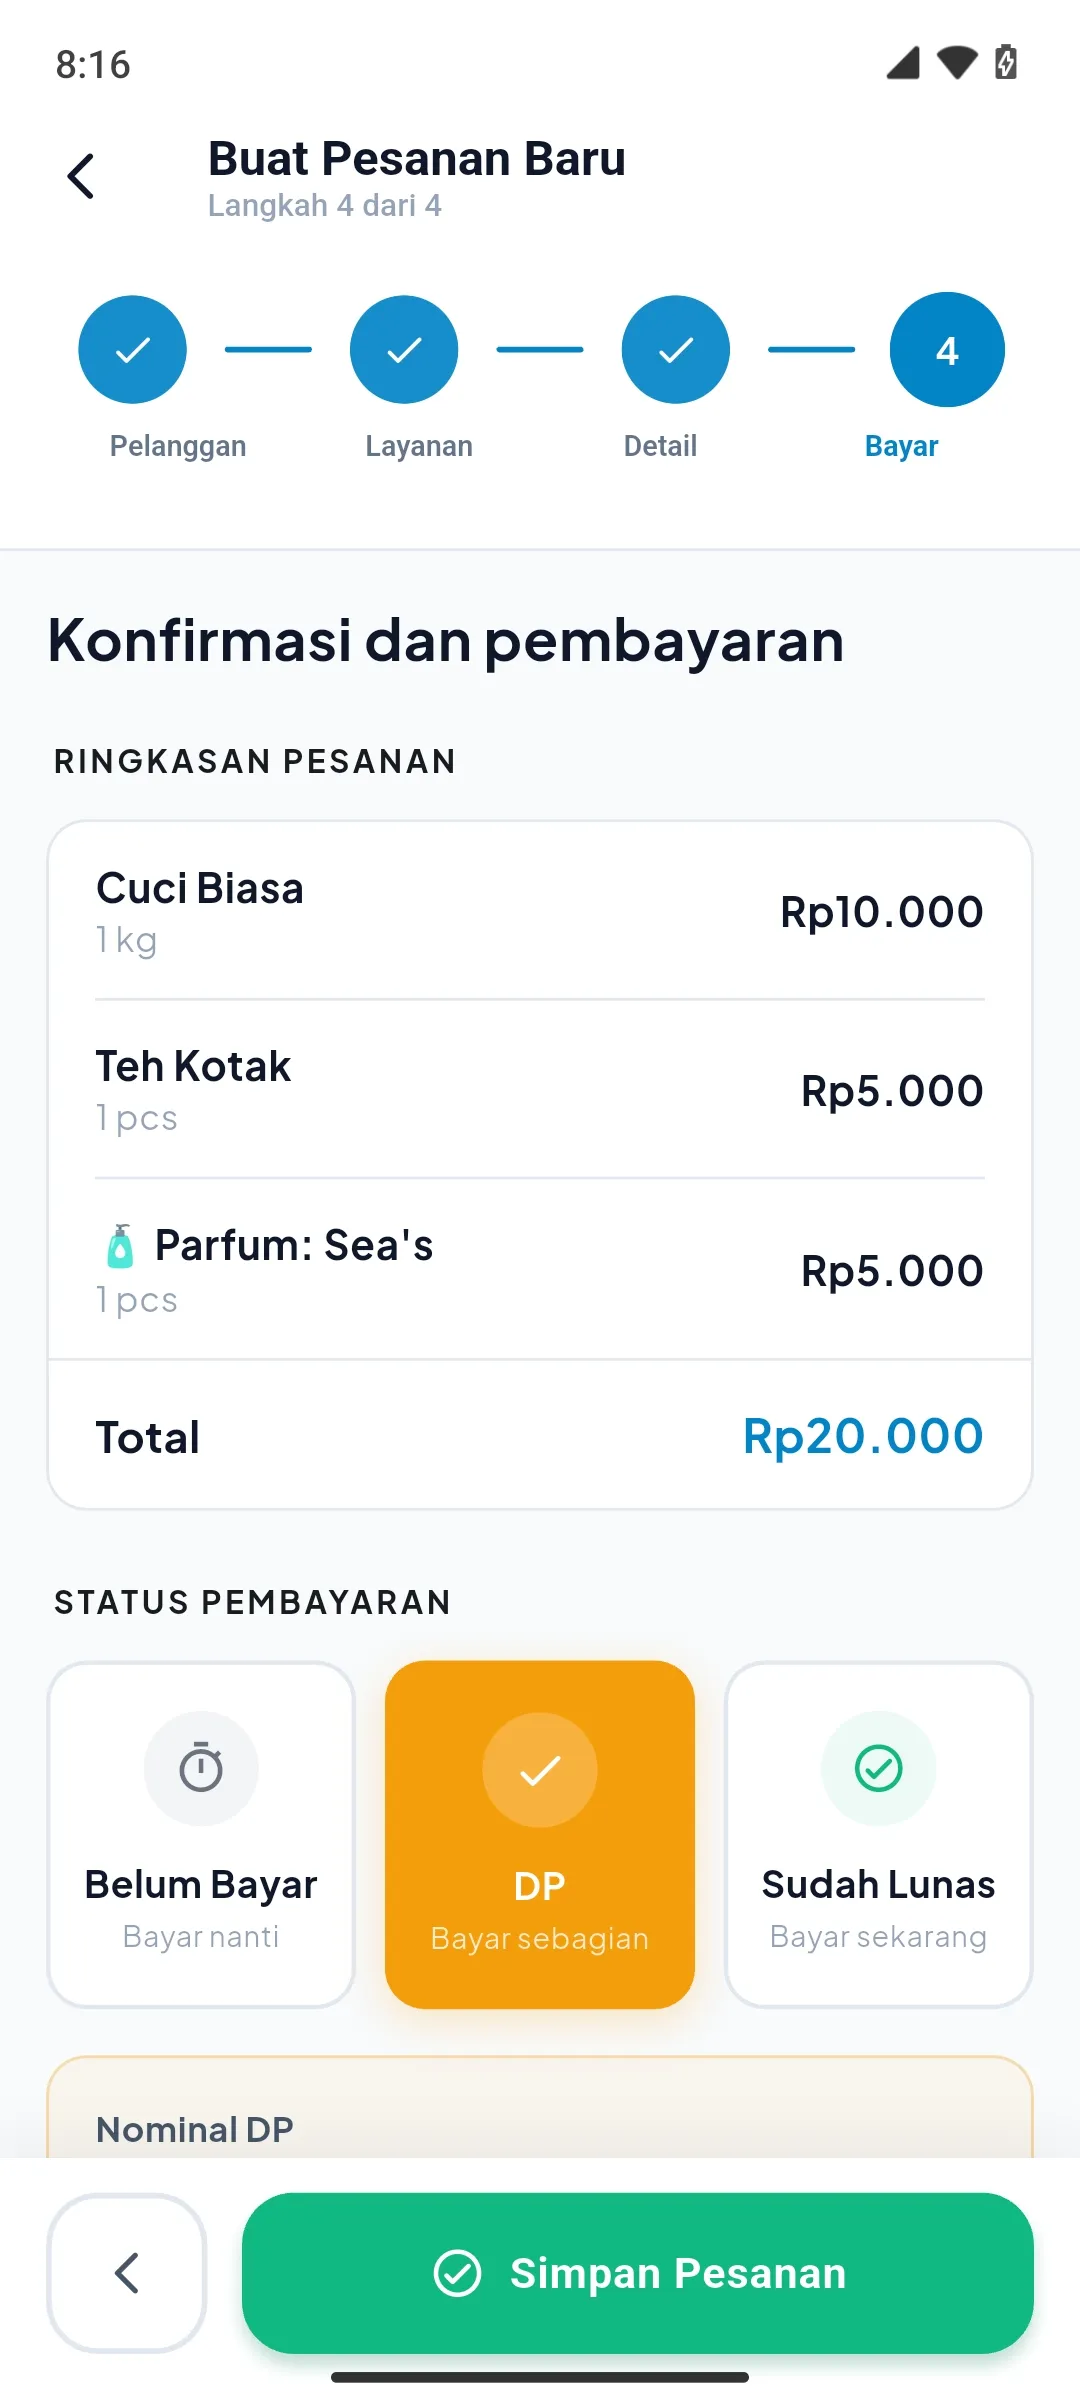Tap the Nominal DP field area

(540, 2108)
